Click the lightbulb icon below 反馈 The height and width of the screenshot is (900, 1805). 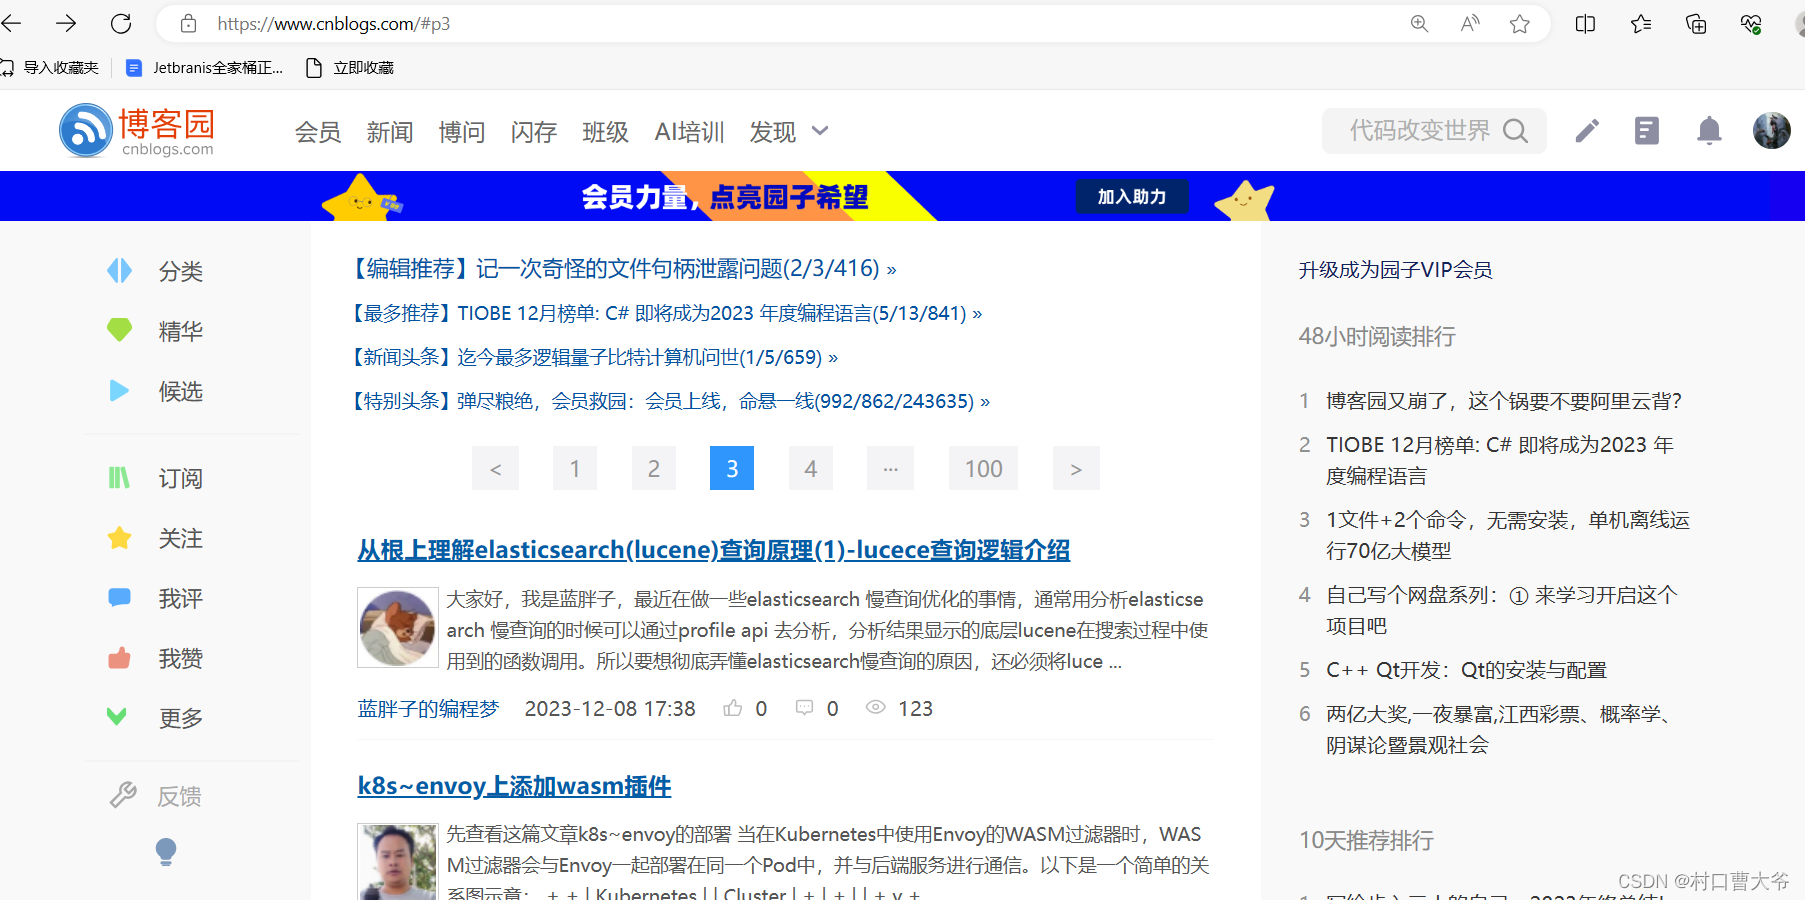click(x=166, y=851)
